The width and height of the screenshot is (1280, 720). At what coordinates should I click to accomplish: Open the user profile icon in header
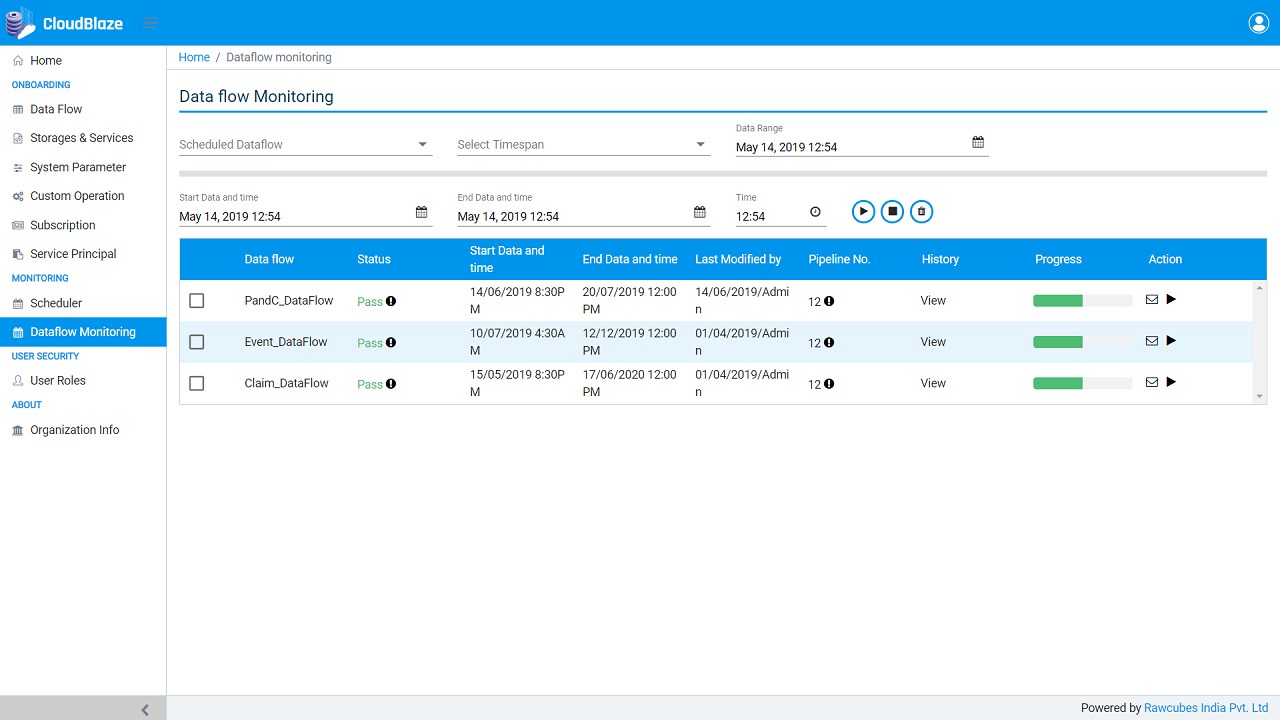coord(1259,23)
